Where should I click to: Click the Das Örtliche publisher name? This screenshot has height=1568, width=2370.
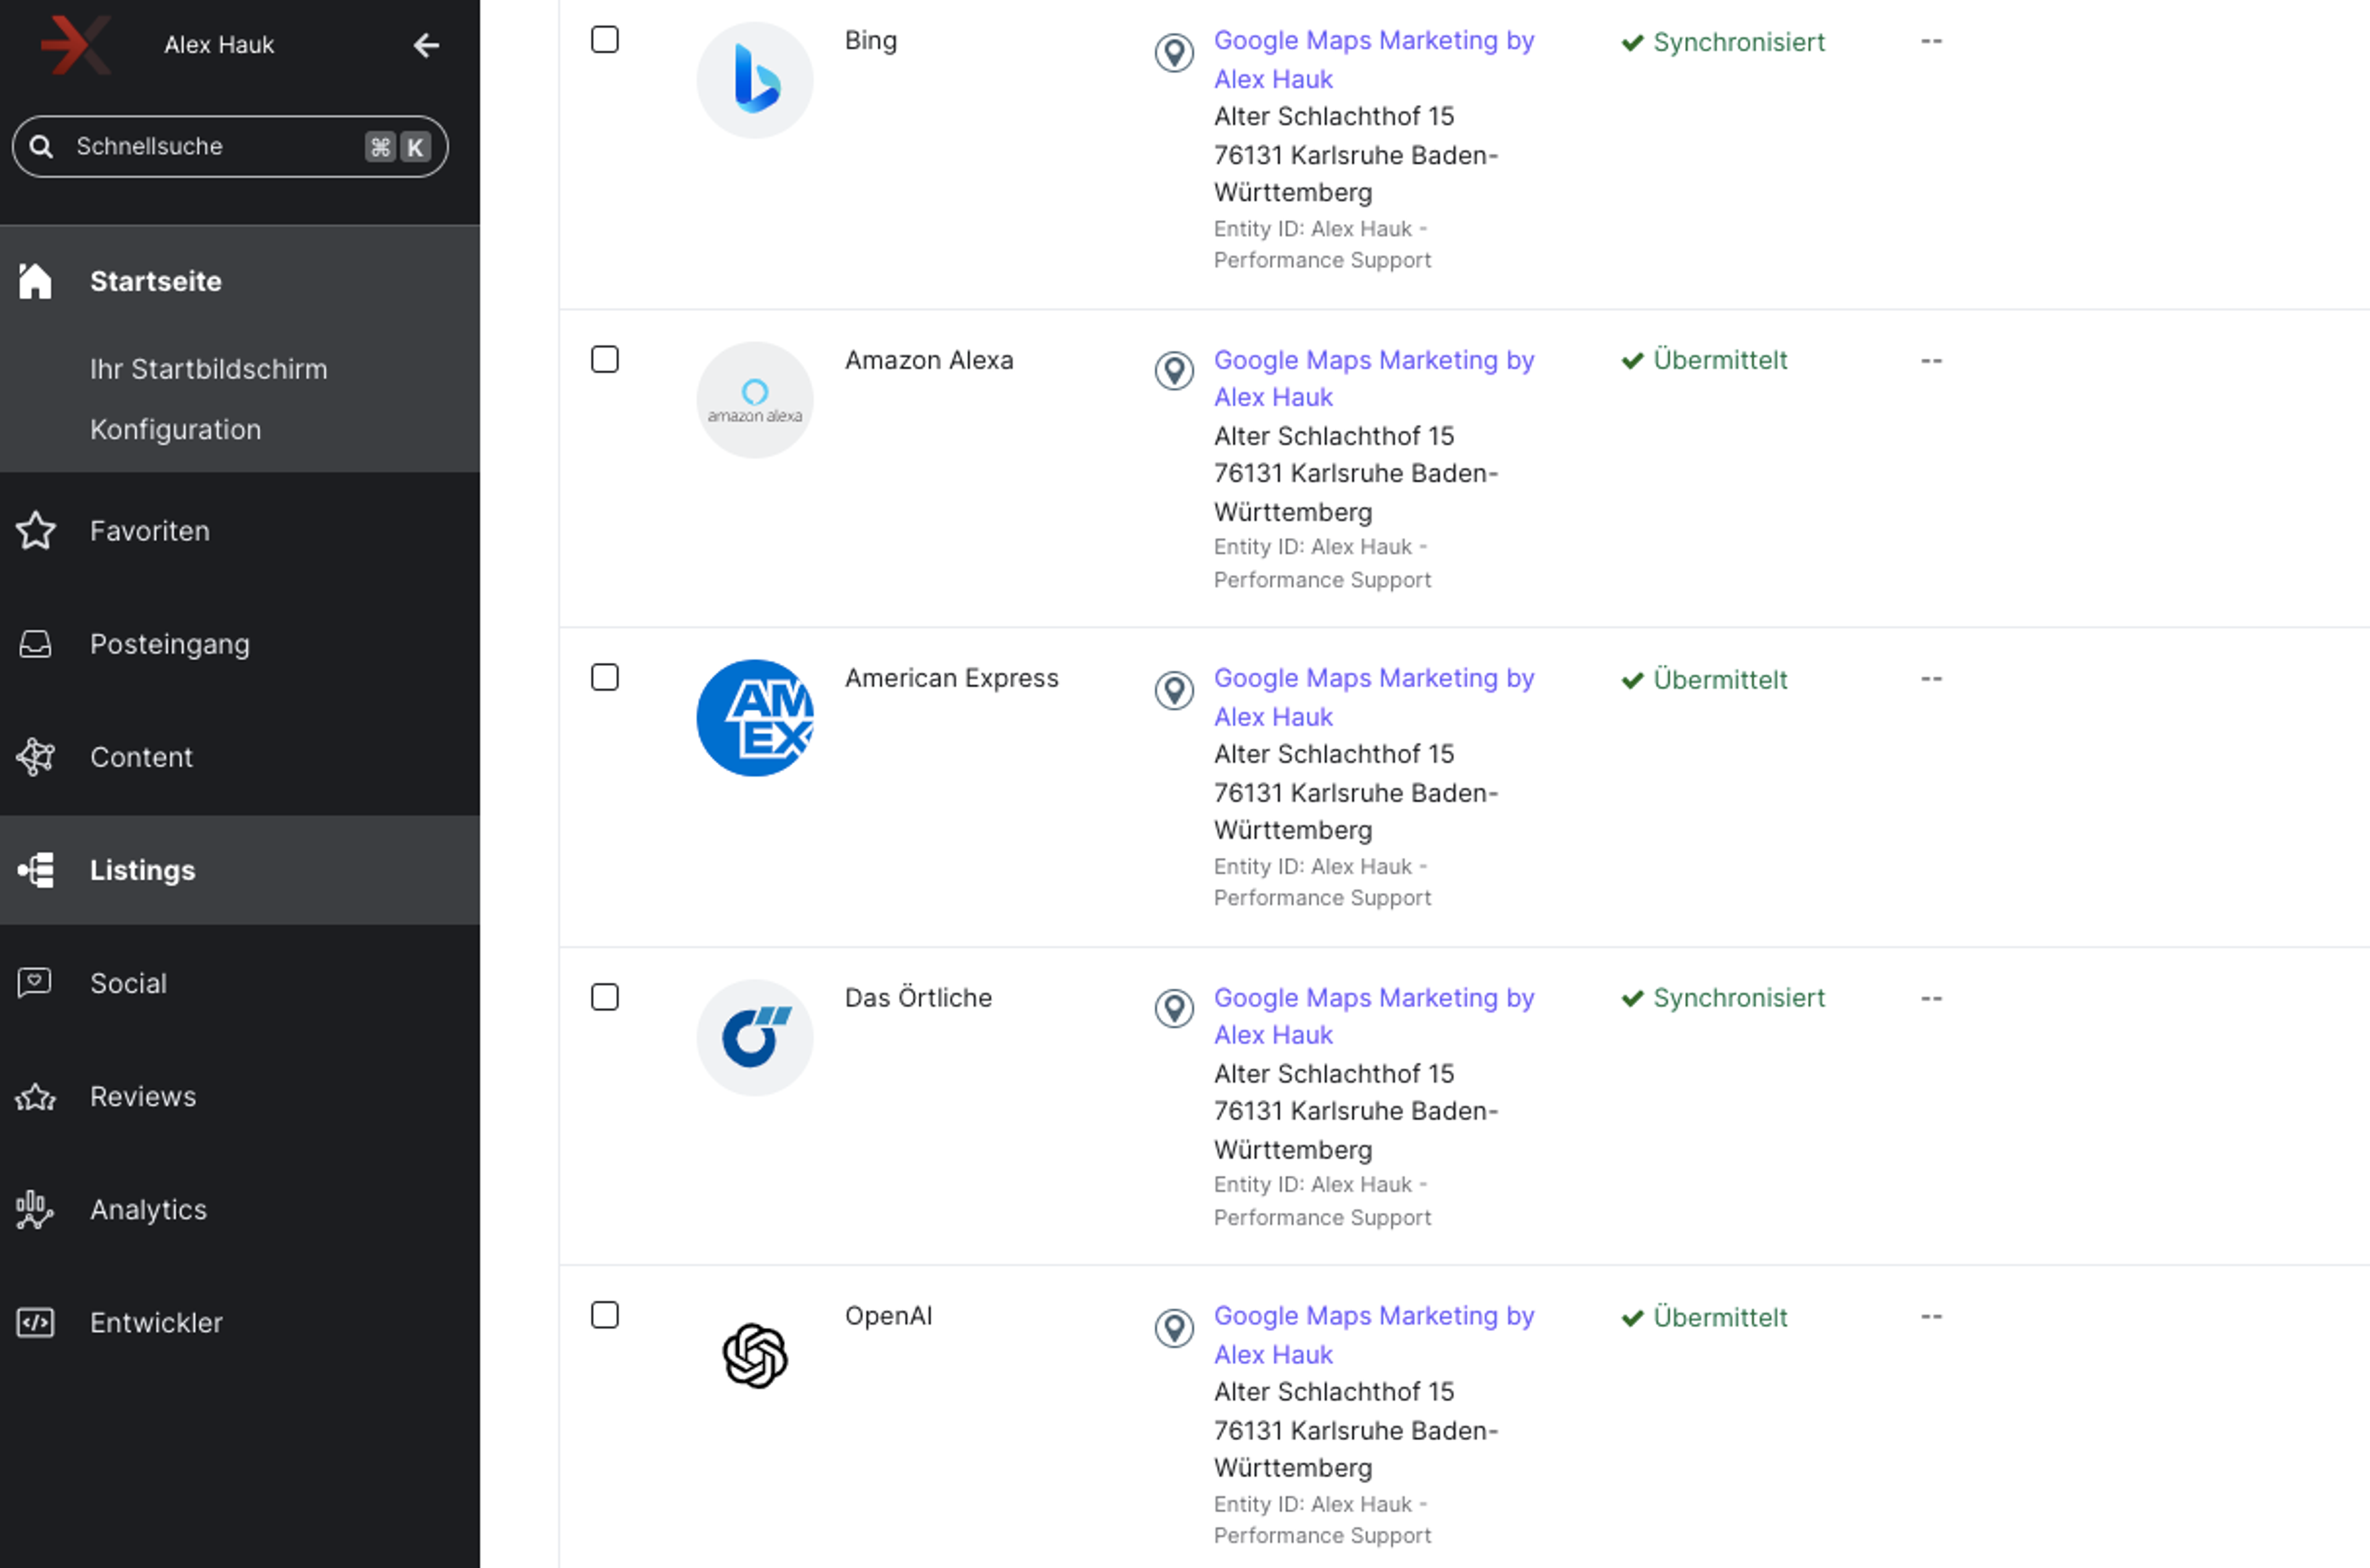pos(918,997)
